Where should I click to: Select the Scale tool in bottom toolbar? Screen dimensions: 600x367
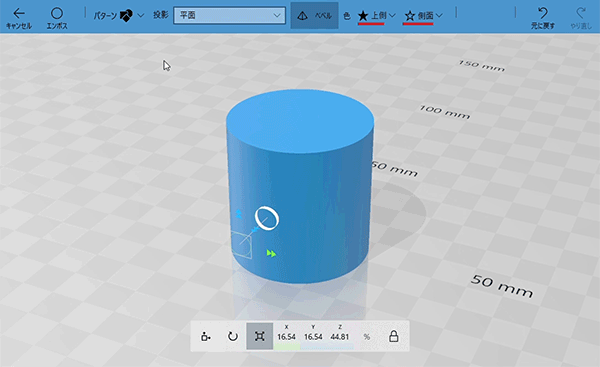tap(259, 336)
